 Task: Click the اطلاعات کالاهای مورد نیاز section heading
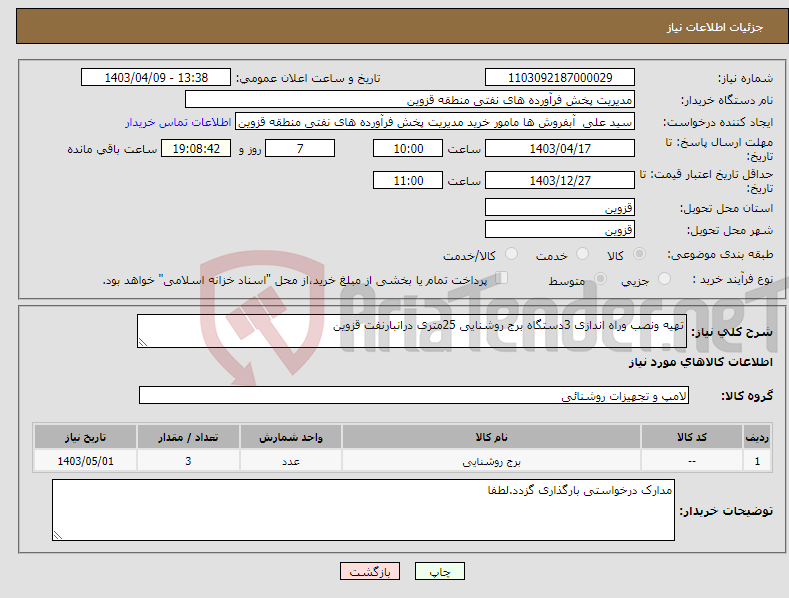[700, 362]
